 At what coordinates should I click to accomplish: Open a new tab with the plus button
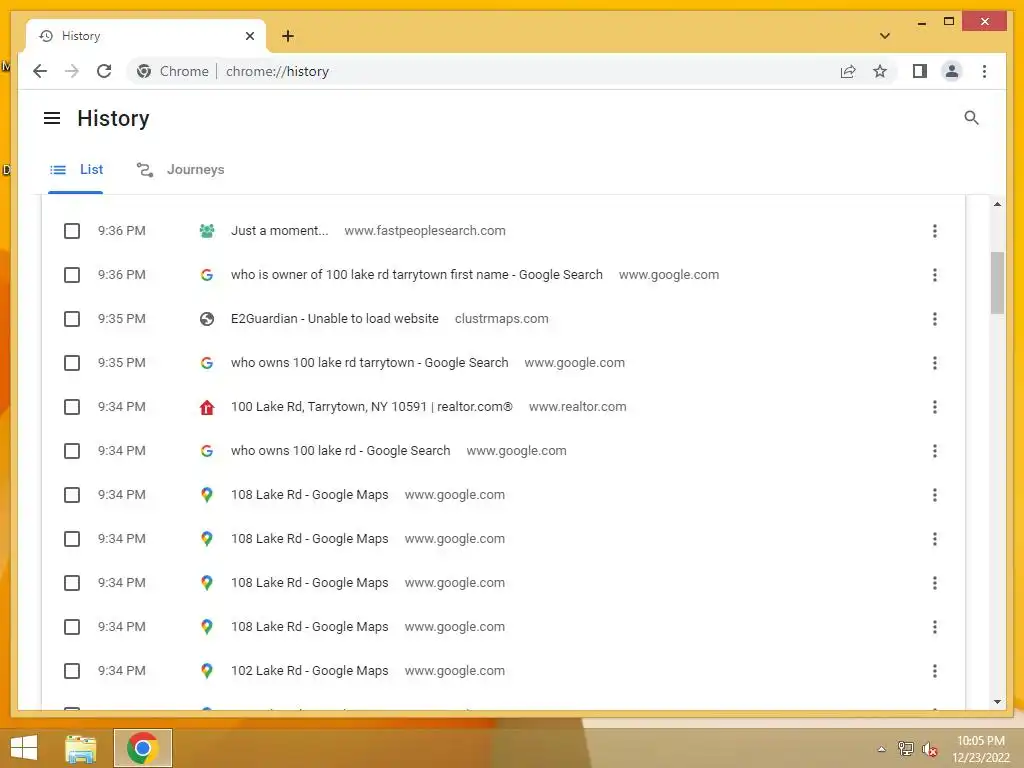(287, 36)
